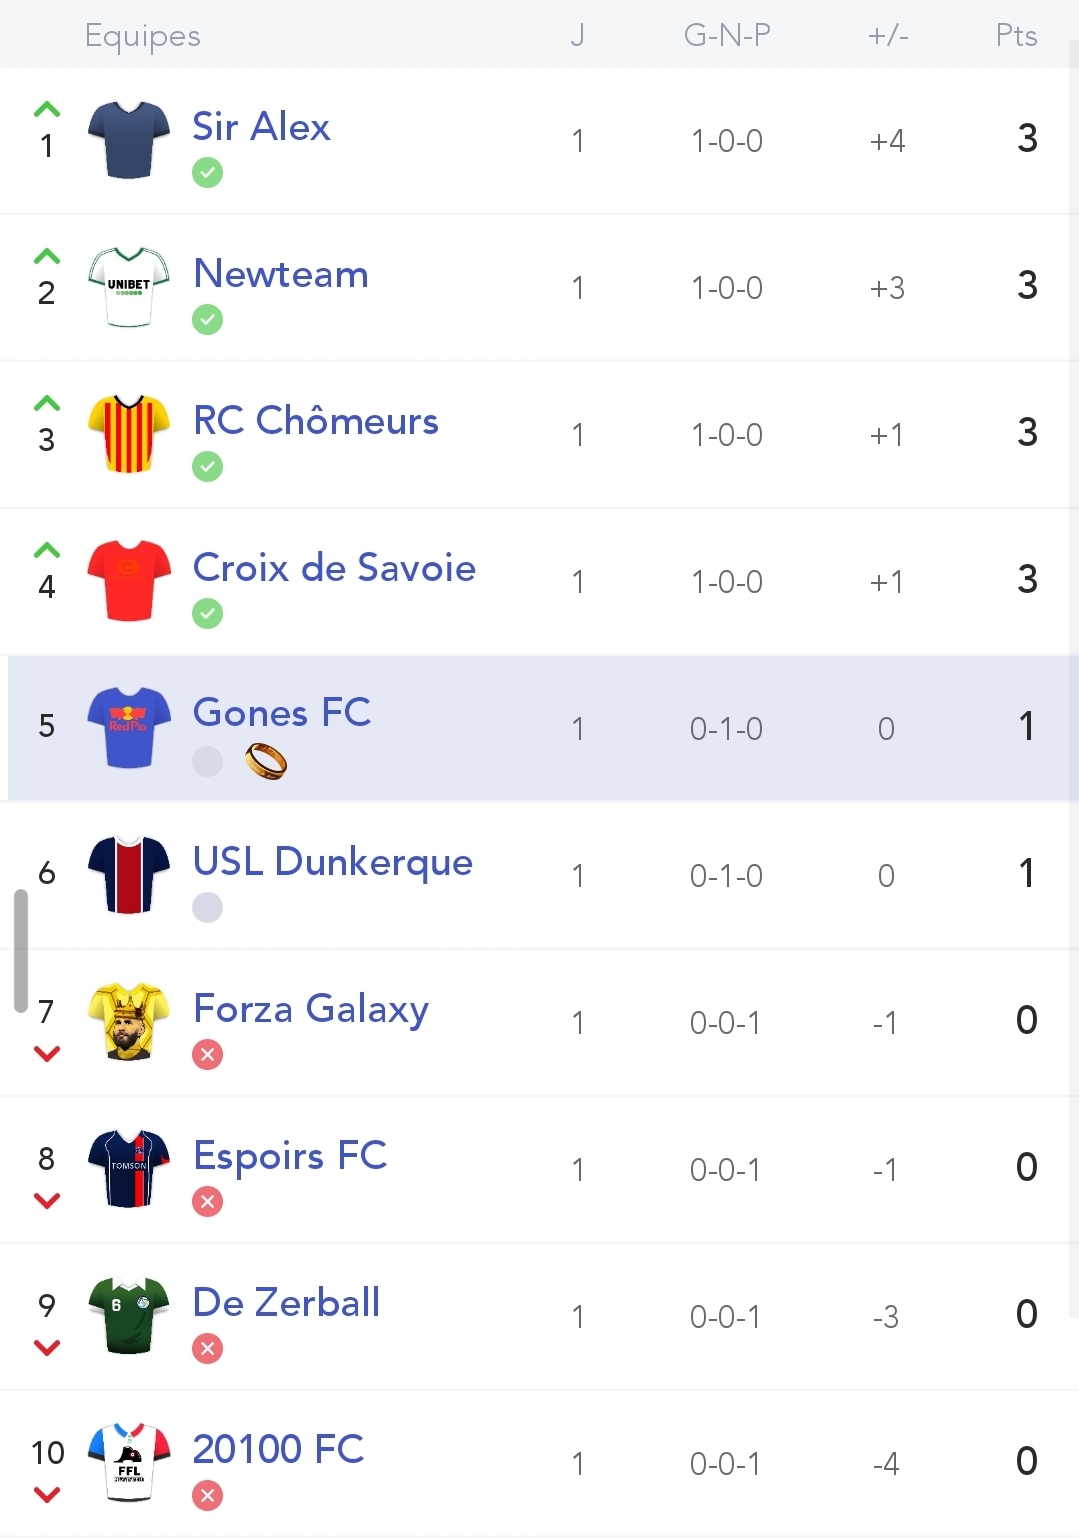
Task: Click red down arrow below rank 7
Action: point(47,1053)
